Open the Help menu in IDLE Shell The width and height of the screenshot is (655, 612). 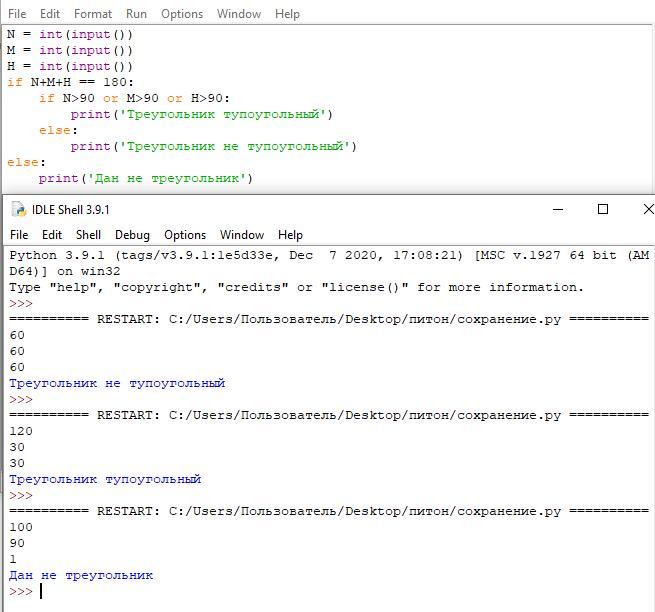pos(290,235)
